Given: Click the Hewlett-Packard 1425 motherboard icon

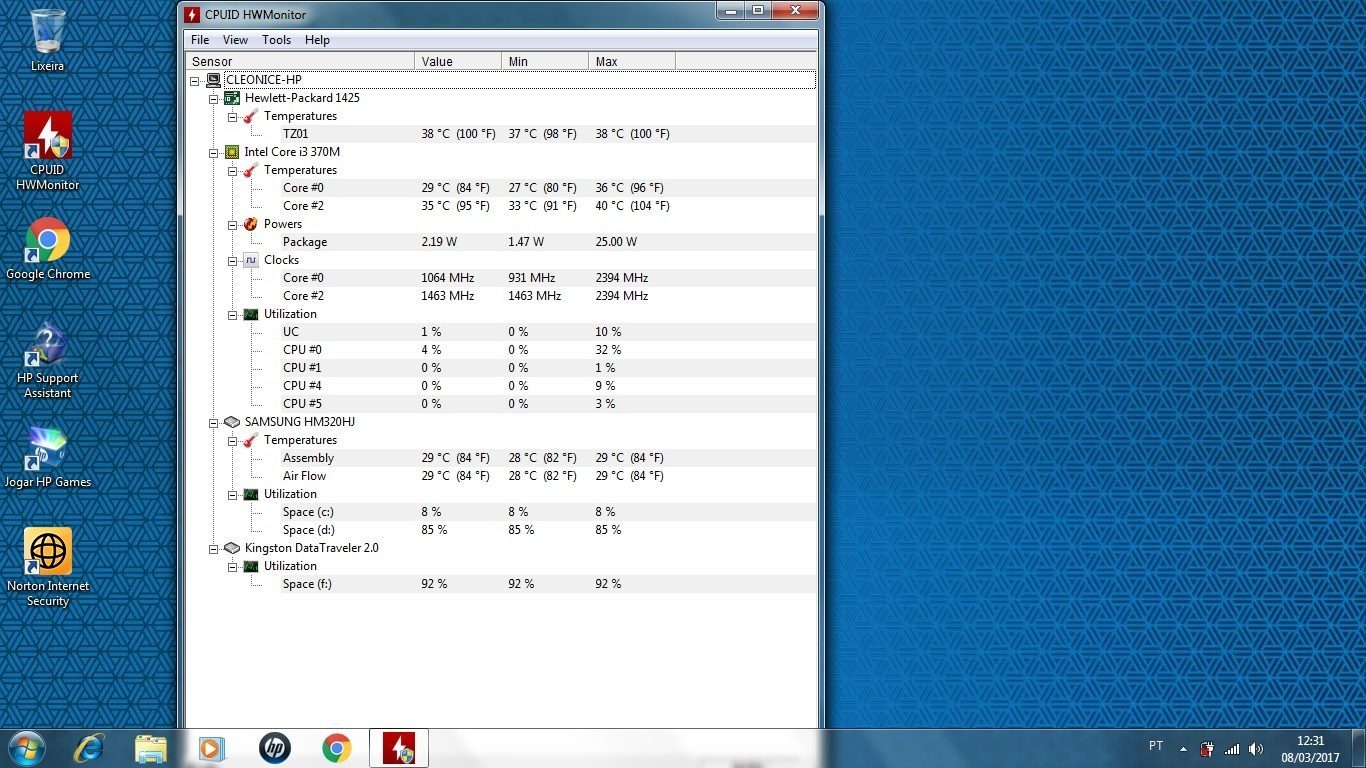Looking at the screenshot, I should pos(232,98).
